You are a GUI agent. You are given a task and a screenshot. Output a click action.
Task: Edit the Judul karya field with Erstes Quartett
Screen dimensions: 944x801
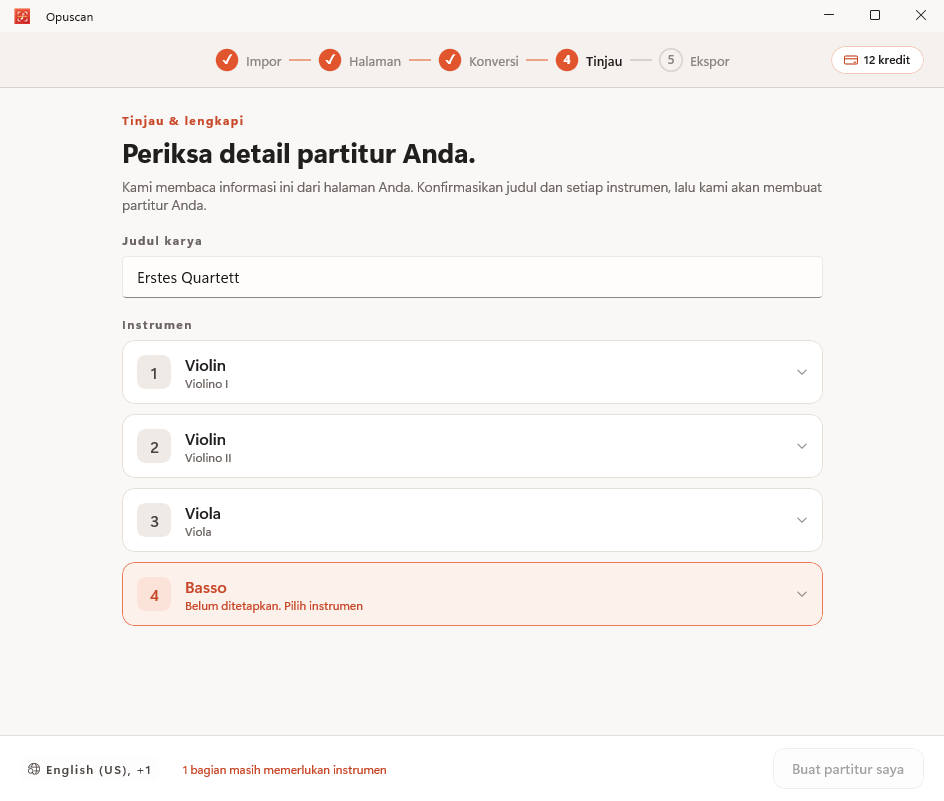click(472, 277)
